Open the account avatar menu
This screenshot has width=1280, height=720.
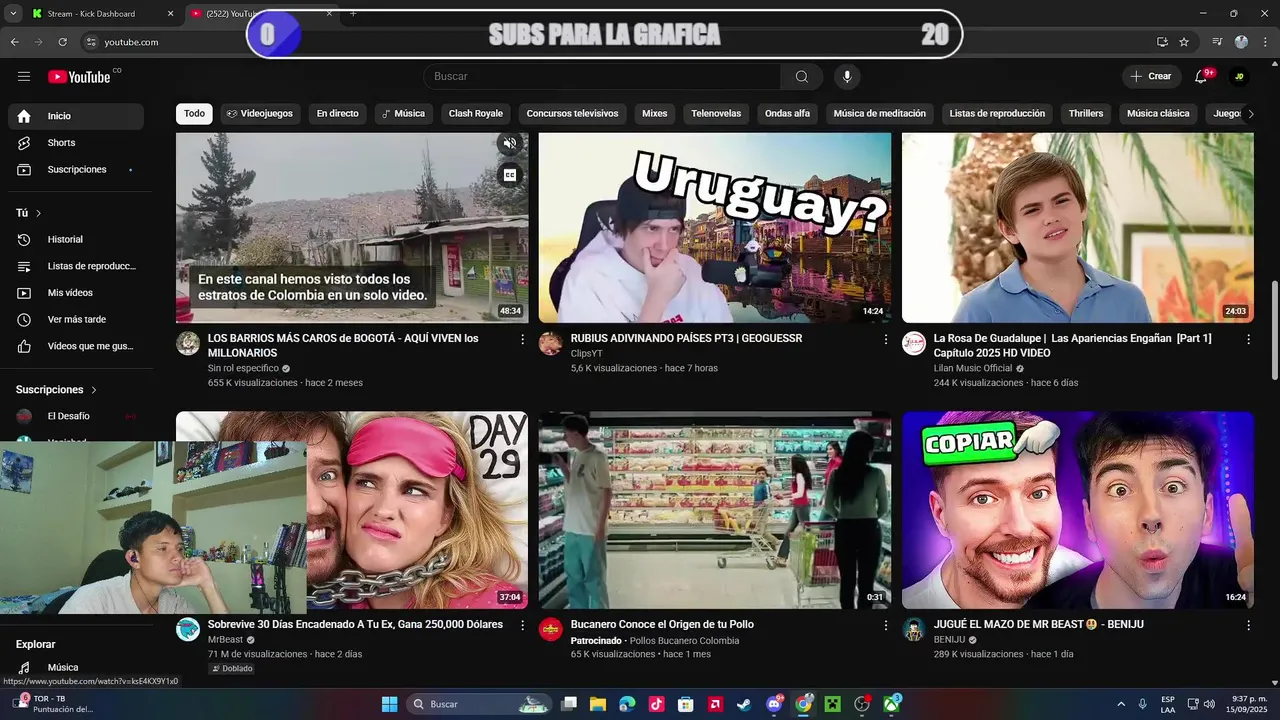pos(1239,77)
